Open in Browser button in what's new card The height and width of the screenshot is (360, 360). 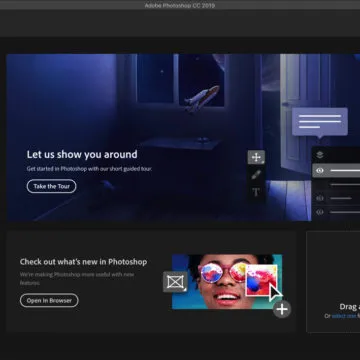coord(49,300)
